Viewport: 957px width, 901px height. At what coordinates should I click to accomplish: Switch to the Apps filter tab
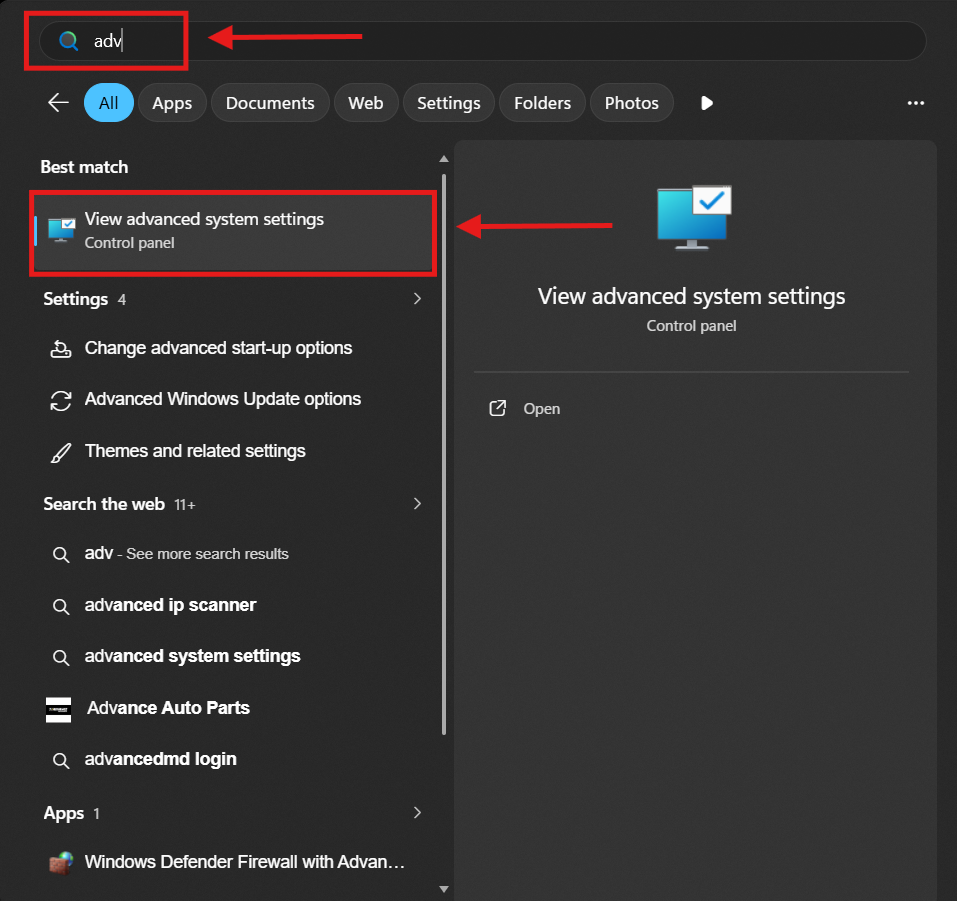172,103
